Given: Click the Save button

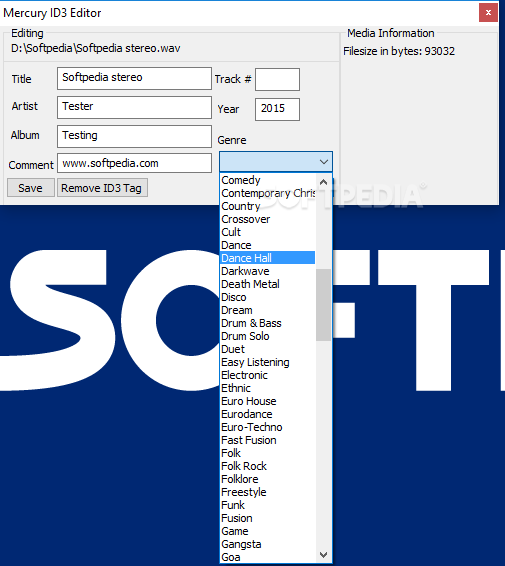Looking at the screenshot, I should tap(31, 188).
